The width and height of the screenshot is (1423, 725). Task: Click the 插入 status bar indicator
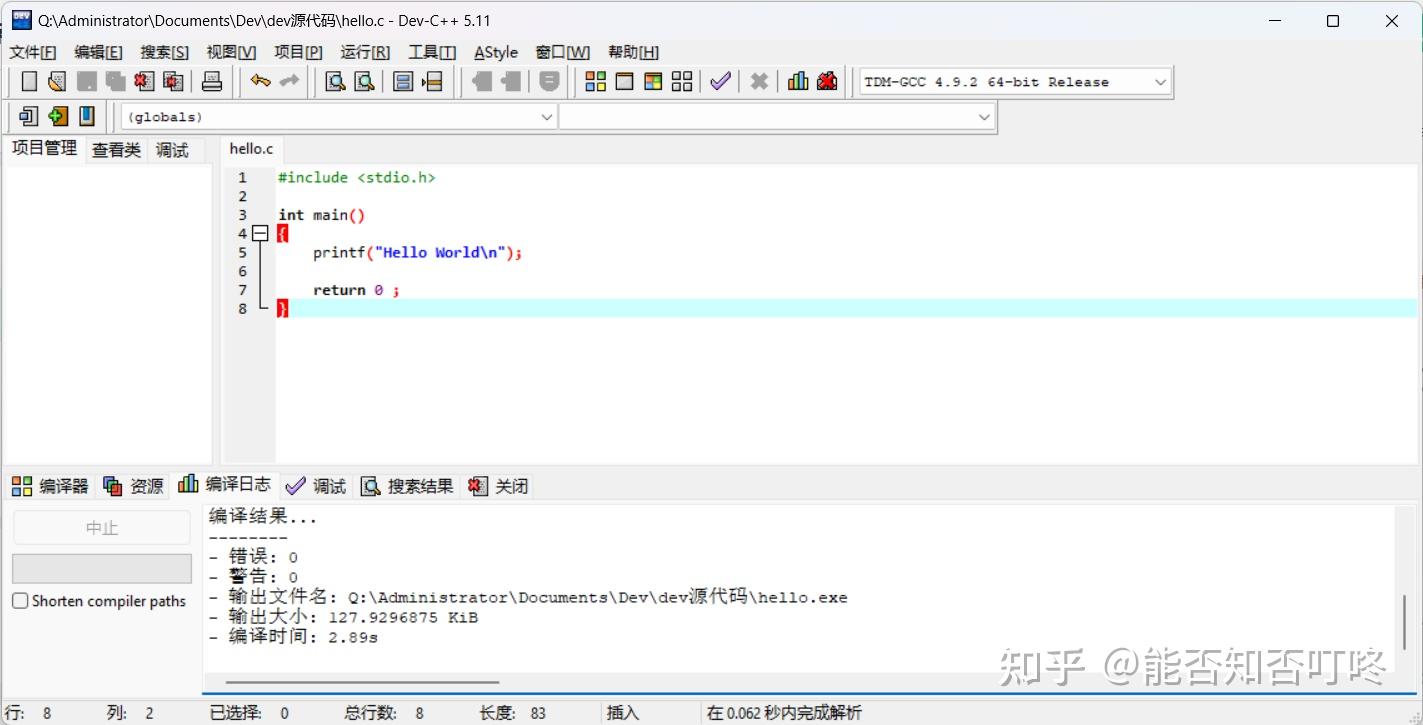coord(622,712)
